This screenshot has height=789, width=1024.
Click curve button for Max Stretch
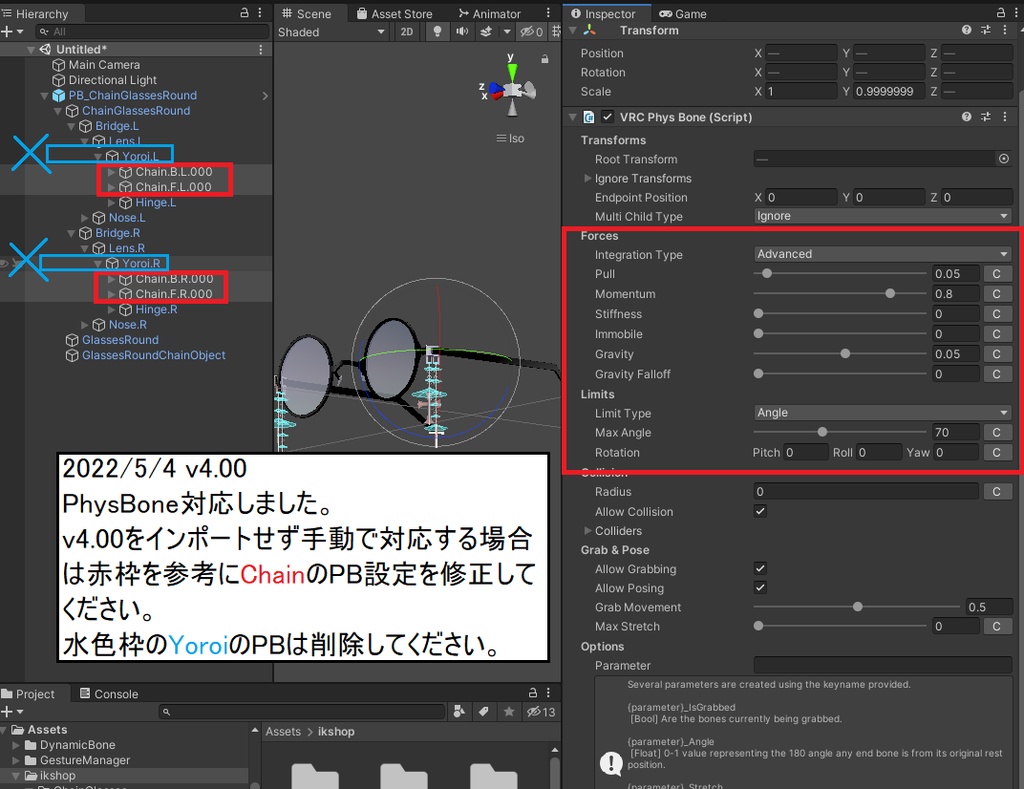[x=997, y=626]
